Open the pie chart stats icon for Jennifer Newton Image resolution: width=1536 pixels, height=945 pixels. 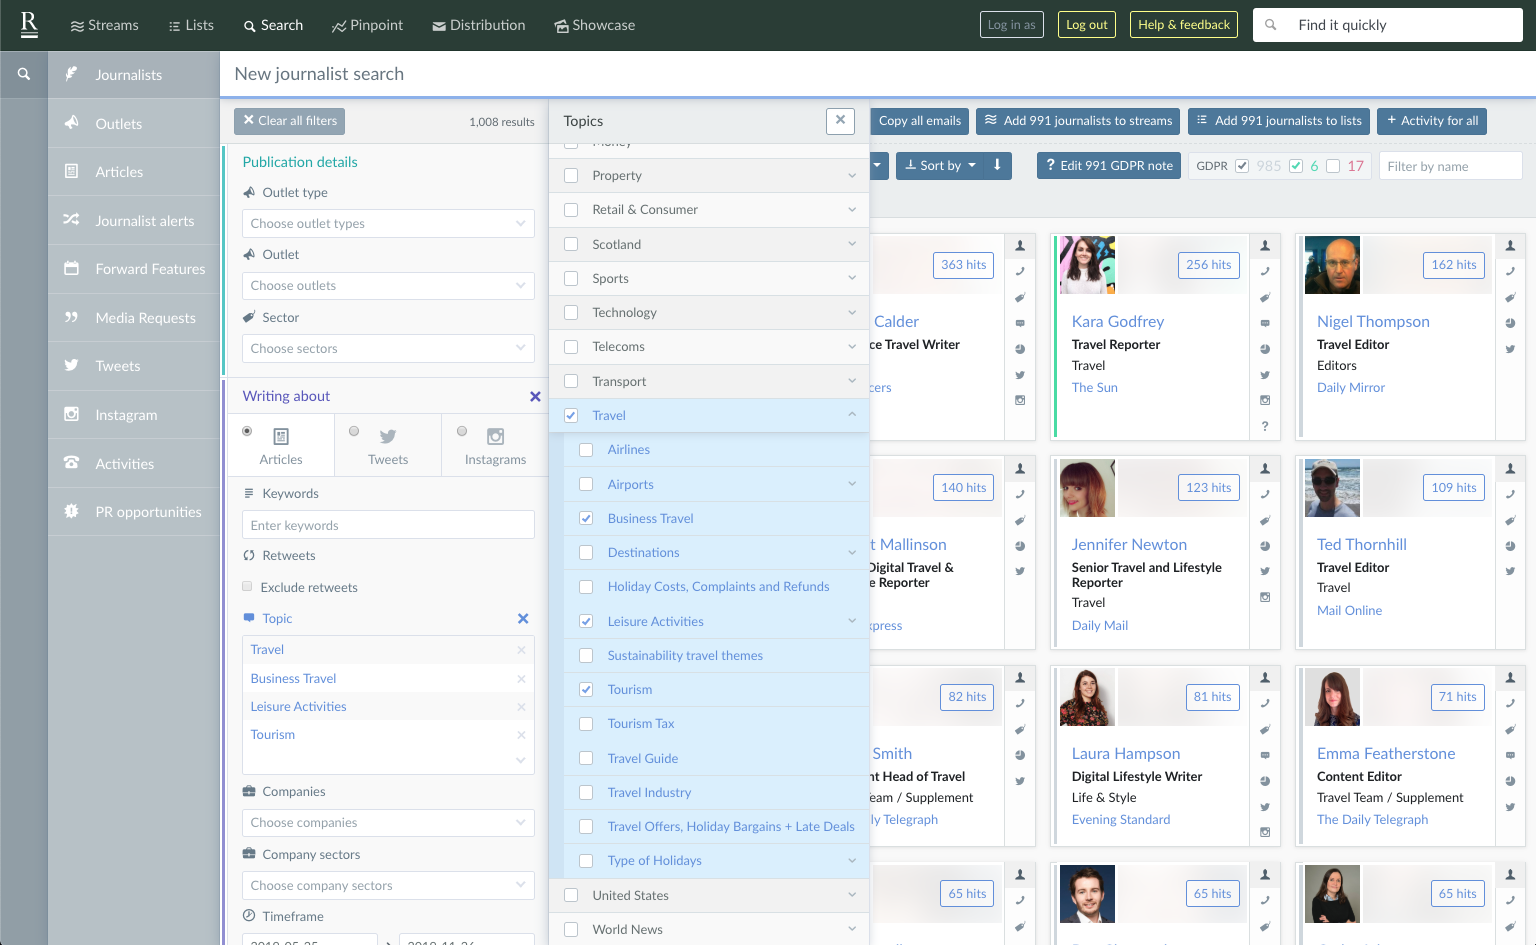[x=1265, y=546]
